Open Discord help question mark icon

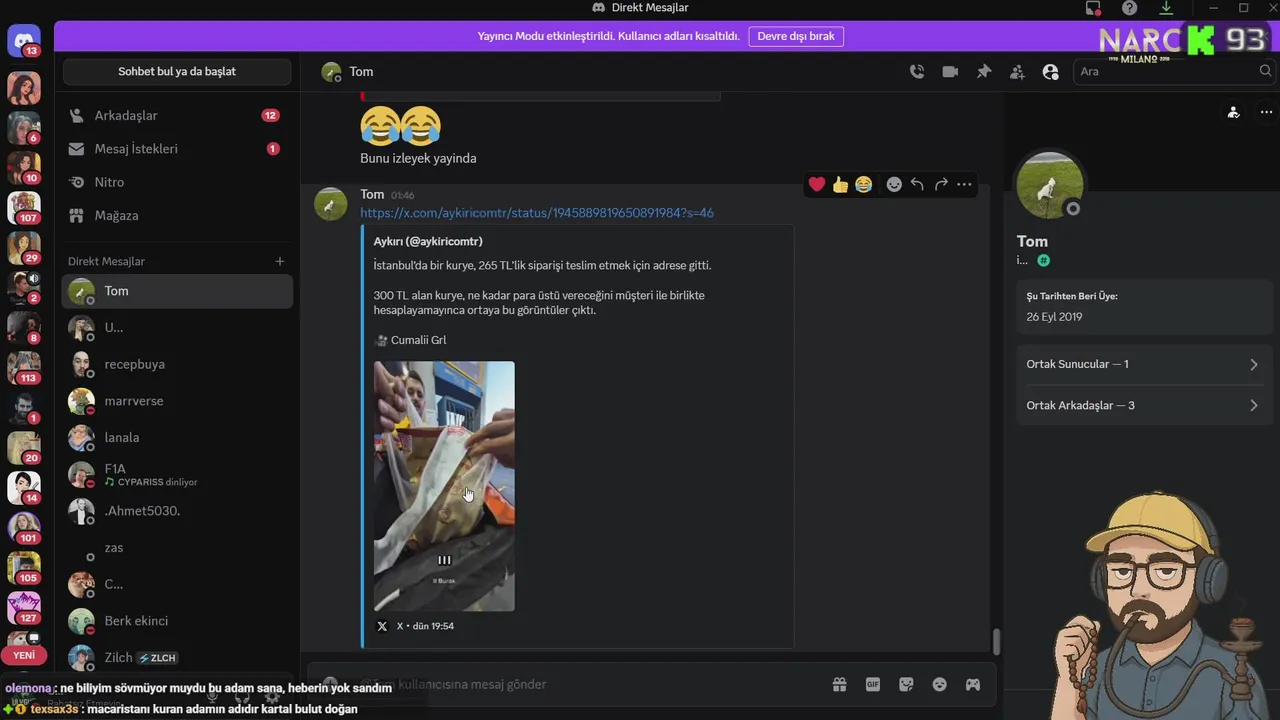(x=1129, y=8)
